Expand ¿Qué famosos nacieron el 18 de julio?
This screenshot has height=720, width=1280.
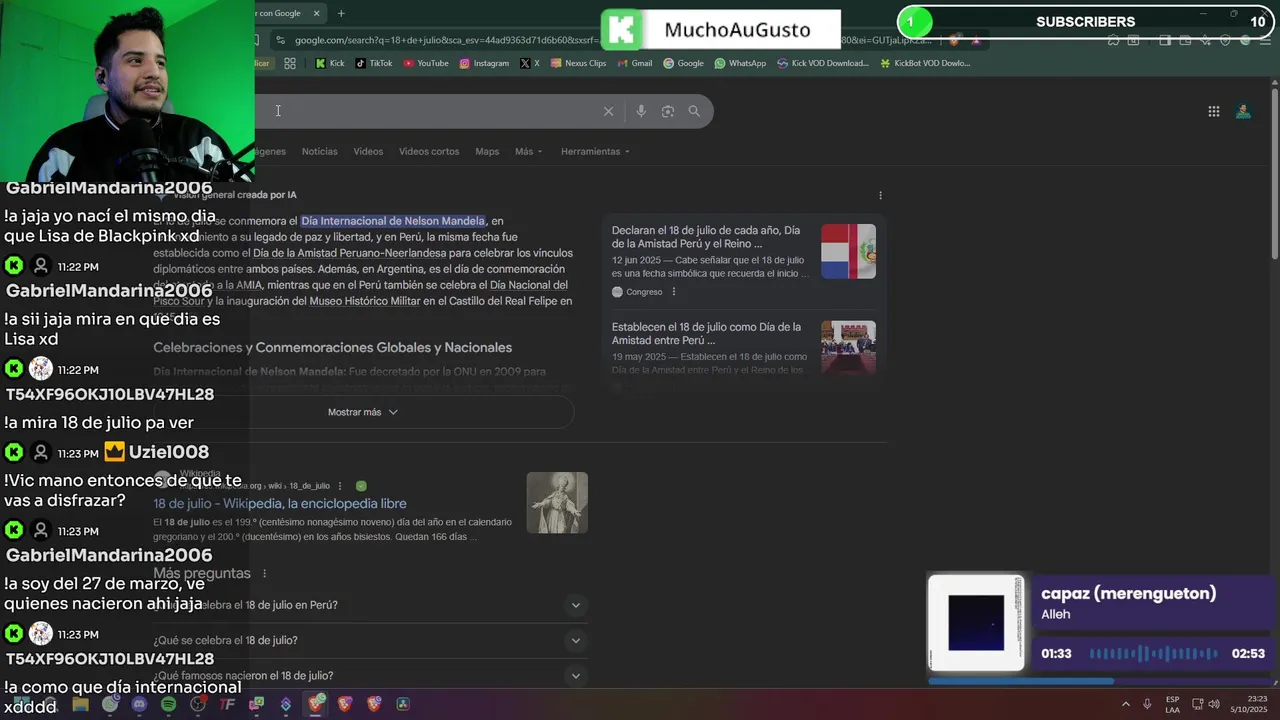point(370,676)
